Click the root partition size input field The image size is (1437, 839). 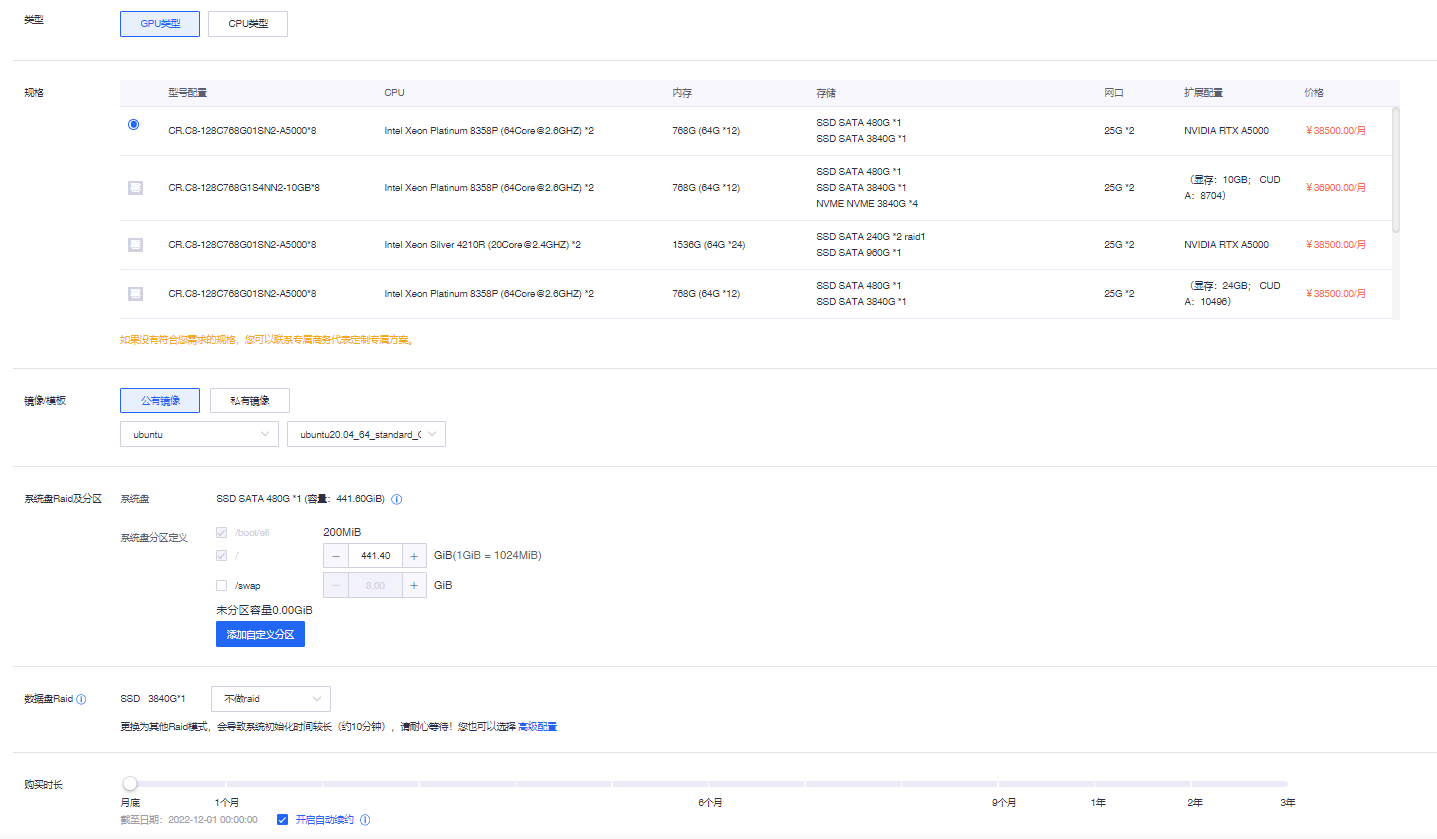pos(375,555)
